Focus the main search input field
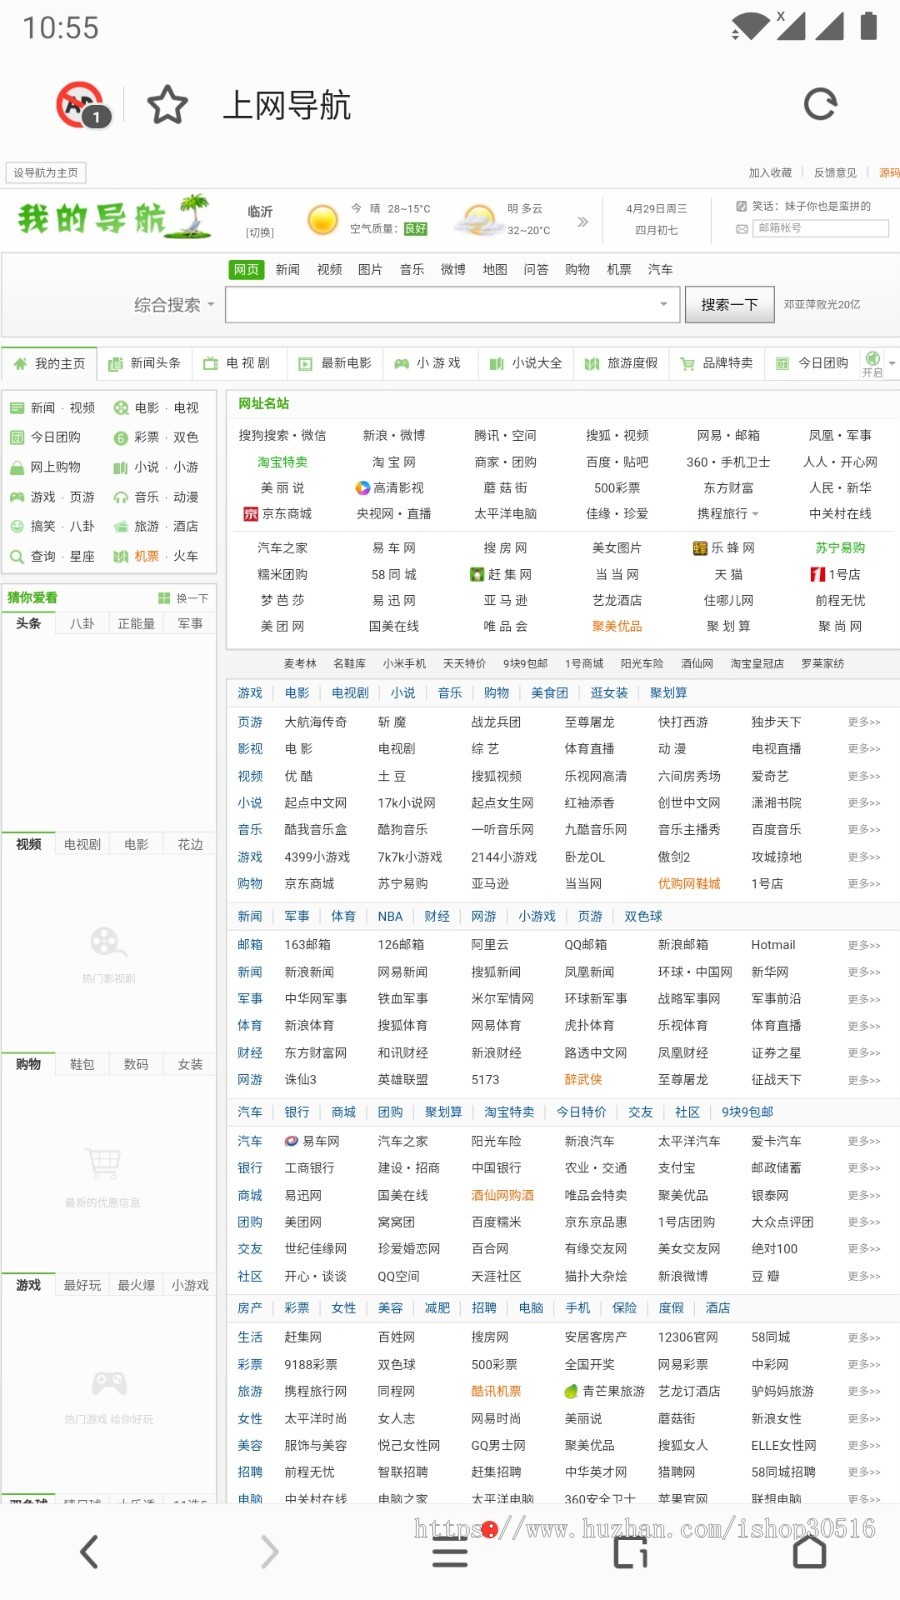The image size is (900, 1600). (452, 304)
